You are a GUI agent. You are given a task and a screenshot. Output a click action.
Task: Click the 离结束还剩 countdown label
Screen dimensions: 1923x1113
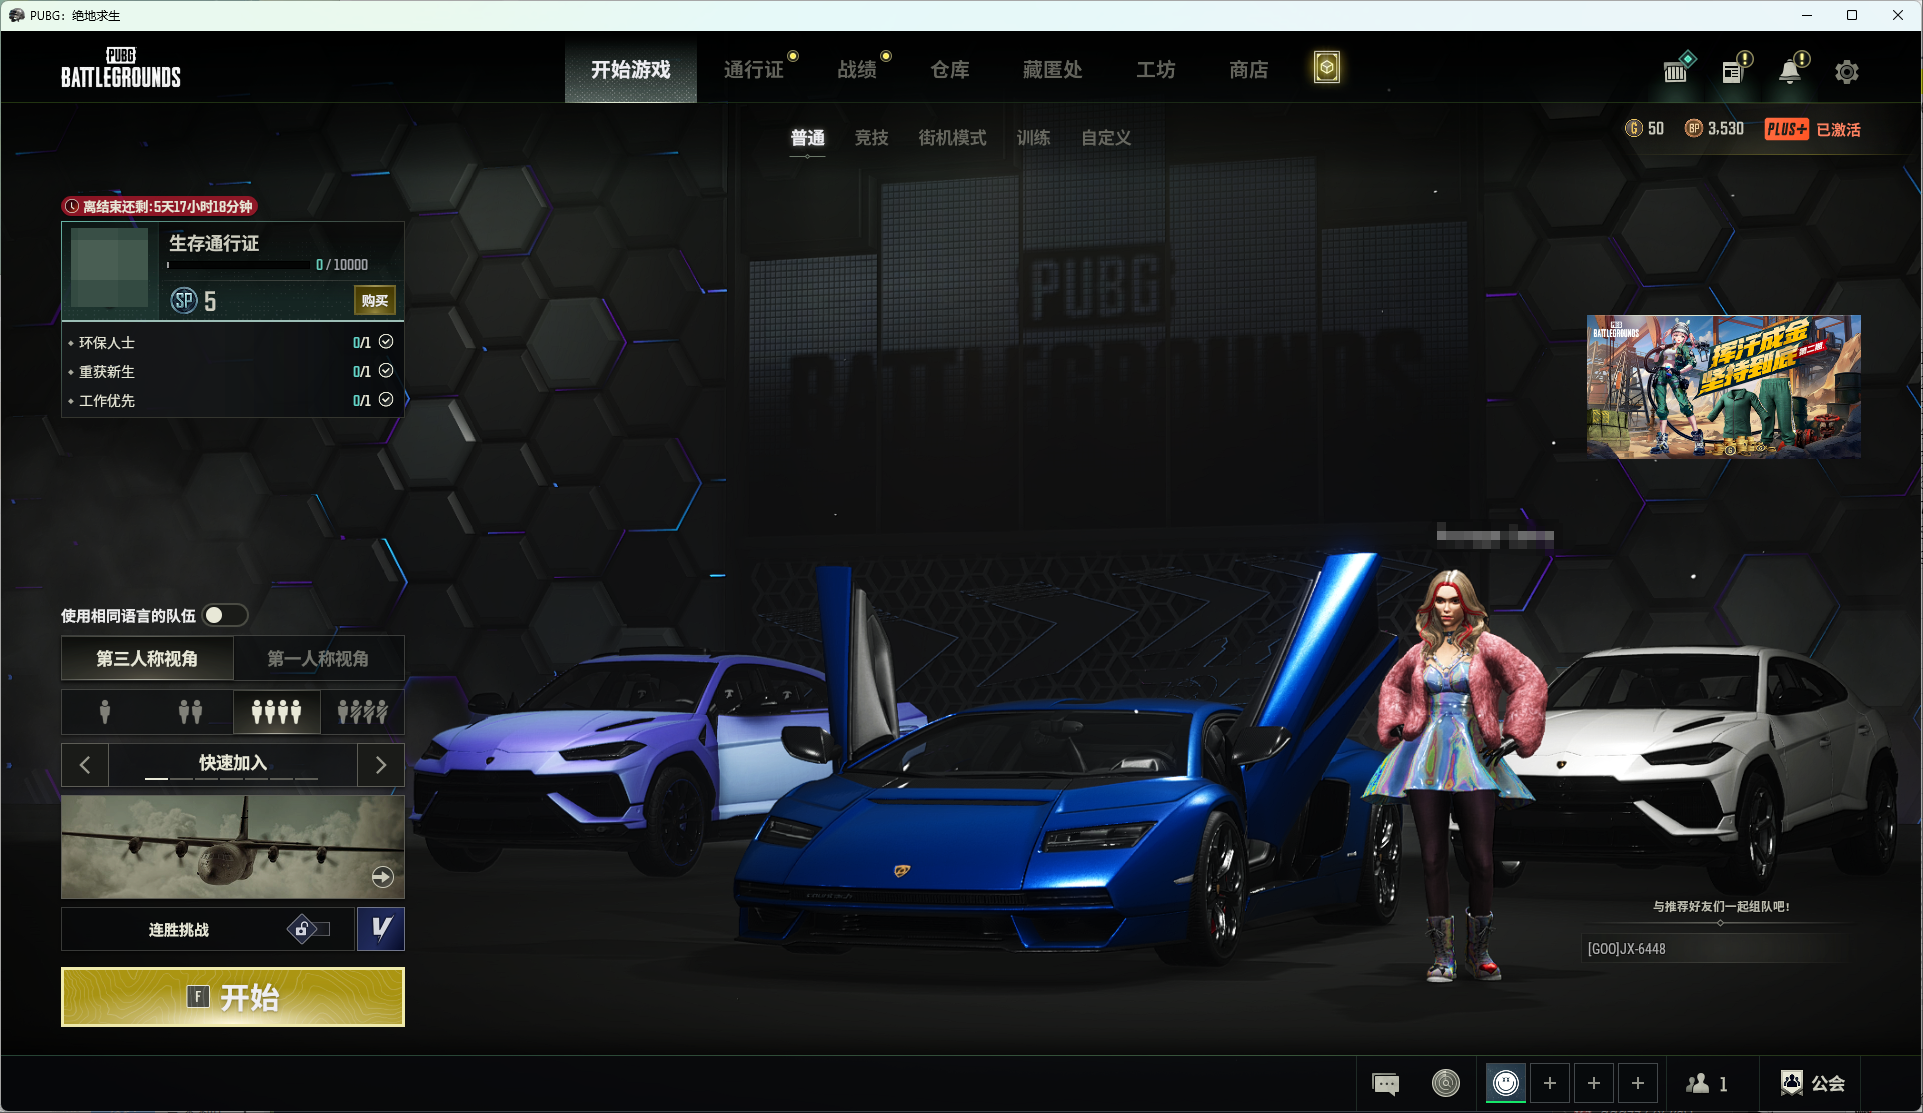coord(160,206)
